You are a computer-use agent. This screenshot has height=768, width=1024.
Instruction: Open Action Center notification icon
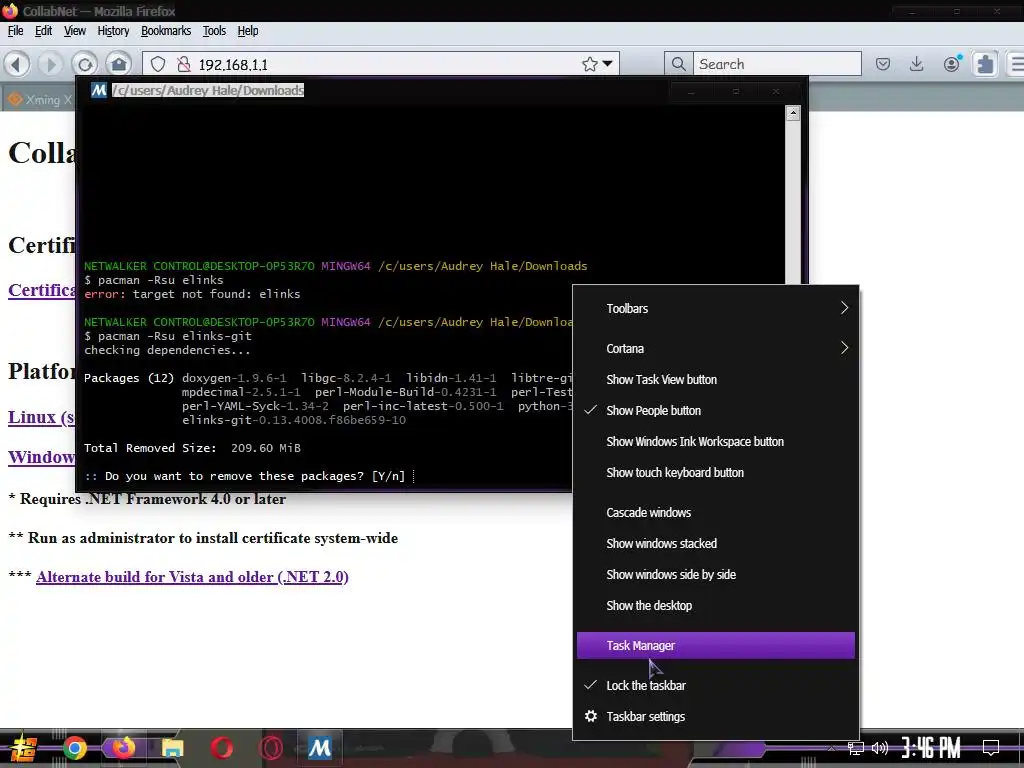point(991,748)
